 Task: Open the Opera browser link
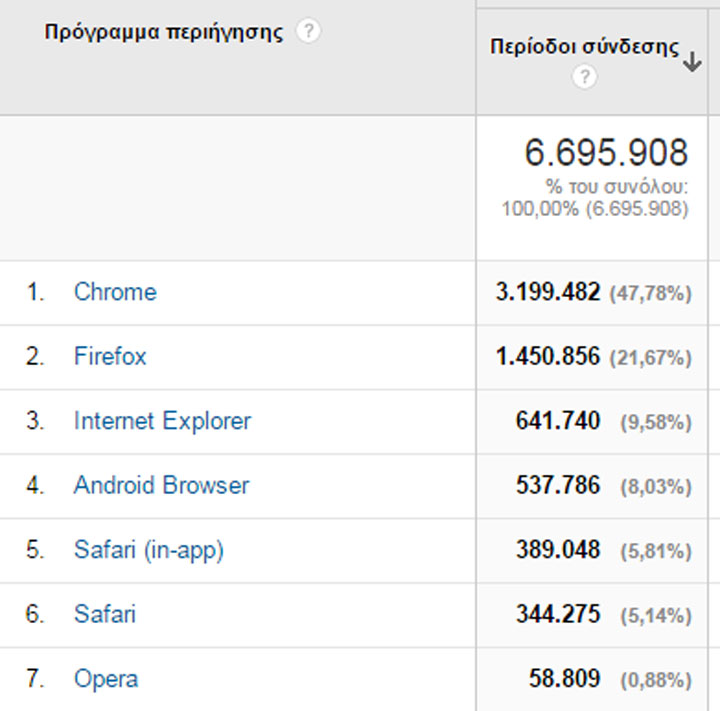coord(106,679)
